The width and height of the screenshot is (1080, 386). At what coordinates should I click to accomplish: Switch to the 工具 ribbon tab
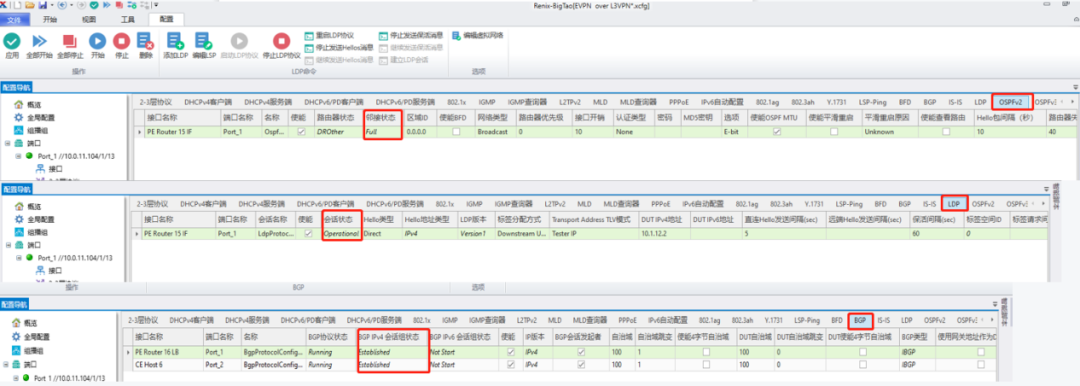pyautogui.click(x=127, y=19)
